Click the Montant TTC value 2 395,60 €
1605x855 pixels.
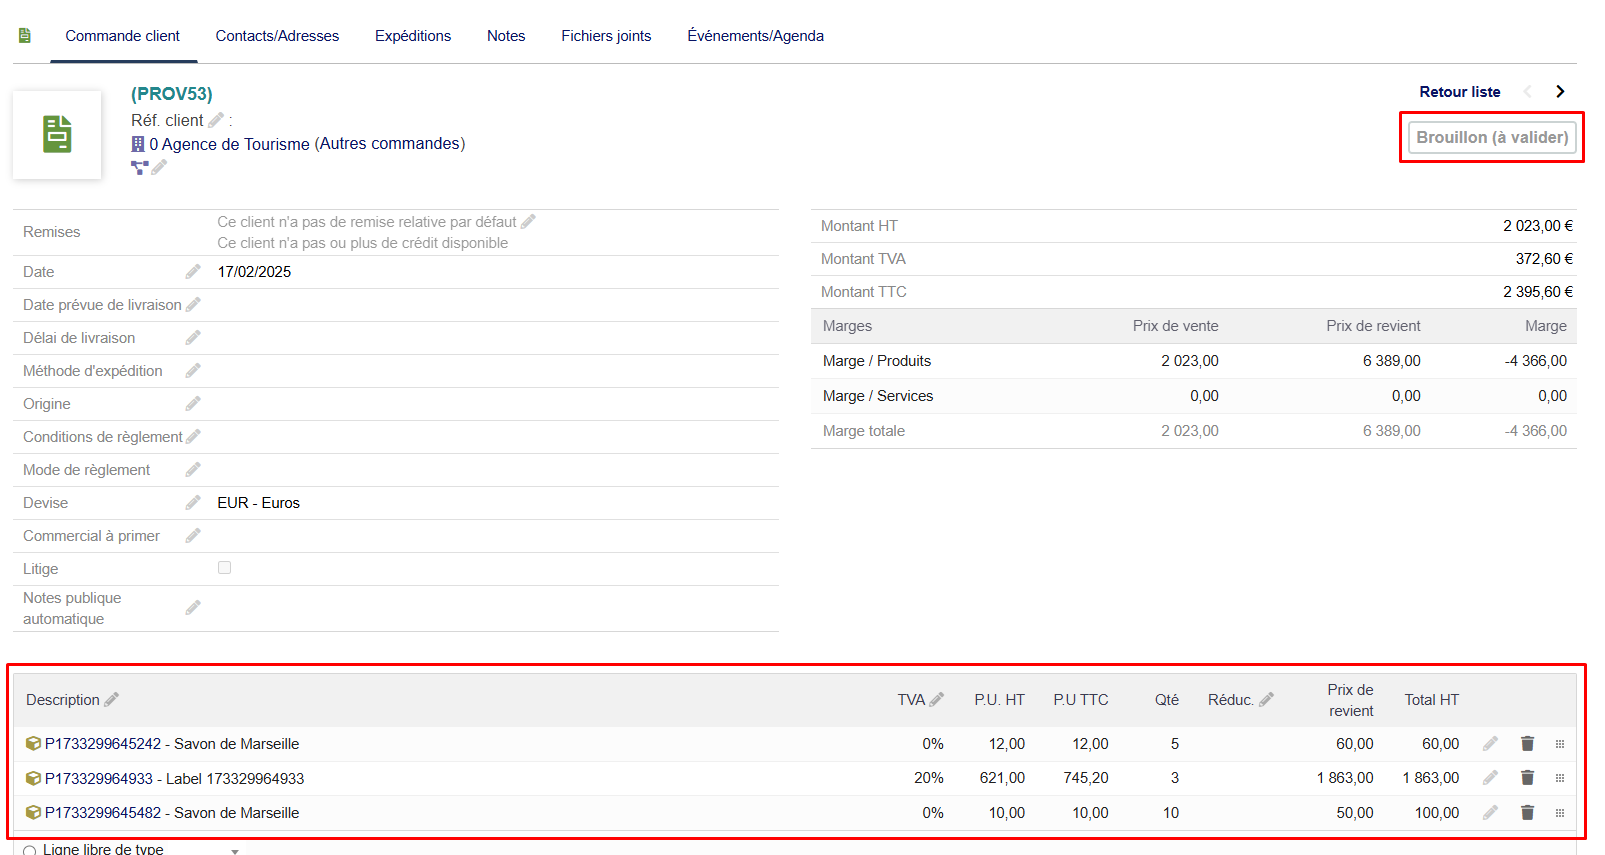[x=1538, y=292]
